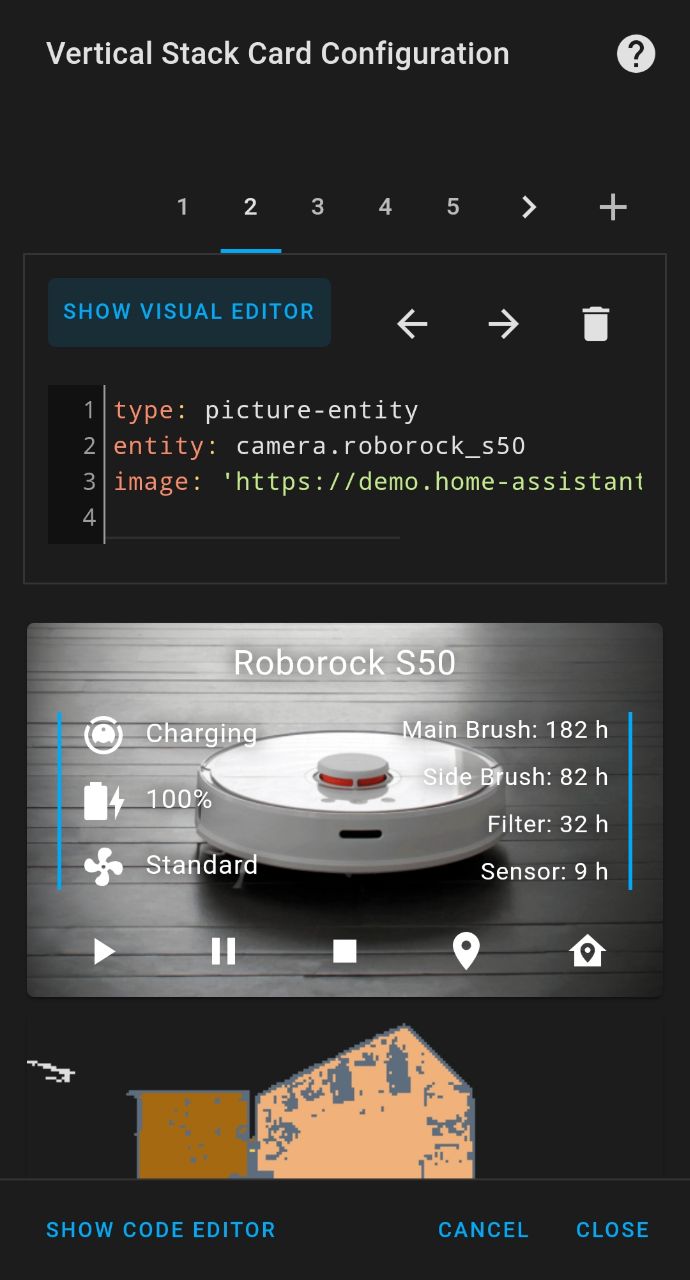
Task: Click 'Filter: 32 h' stat
Action: (x=548, y=825)
